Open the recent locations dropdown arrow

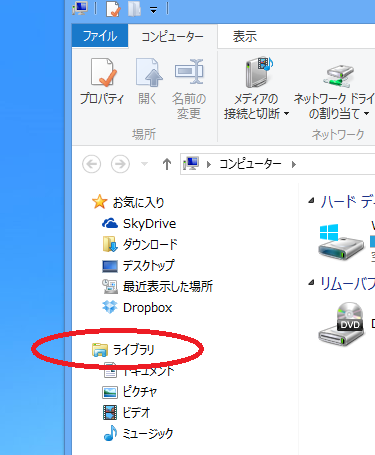coord(144,164)
